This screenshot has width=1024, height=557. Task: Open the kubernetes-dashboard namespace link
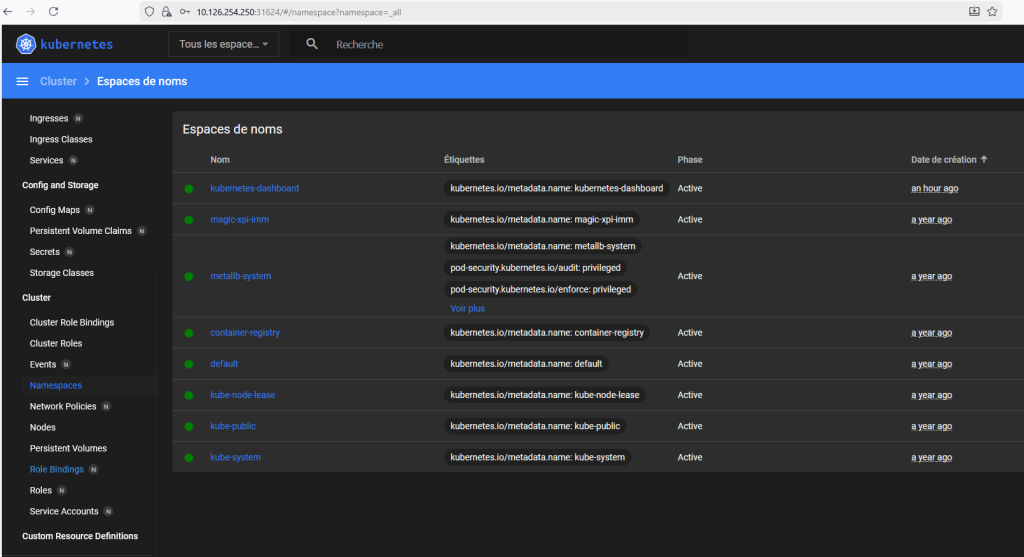coord(254,188)
